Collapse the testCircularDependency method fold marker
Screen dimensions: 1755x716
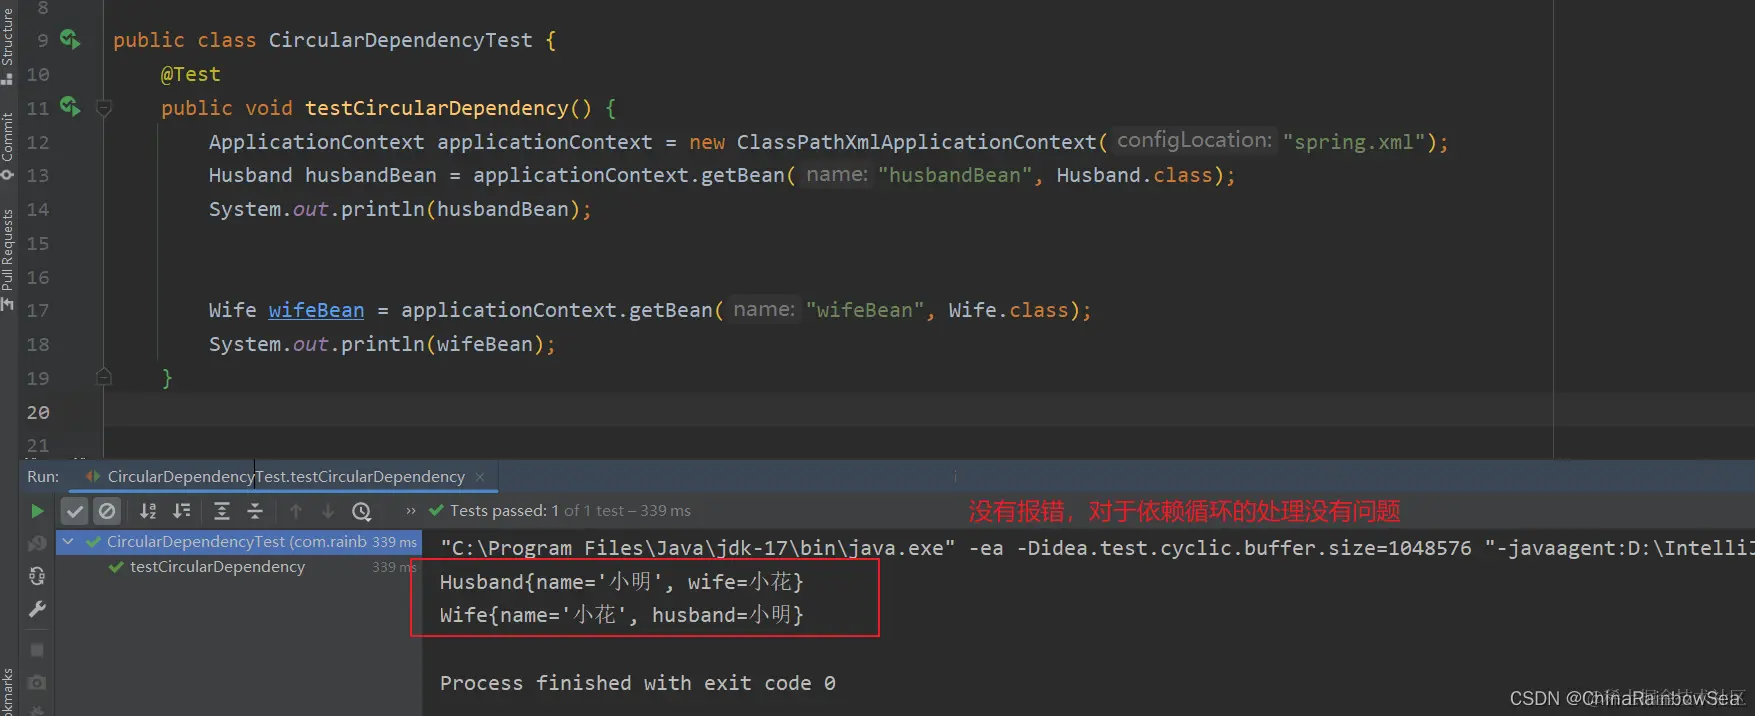(104, 108)
